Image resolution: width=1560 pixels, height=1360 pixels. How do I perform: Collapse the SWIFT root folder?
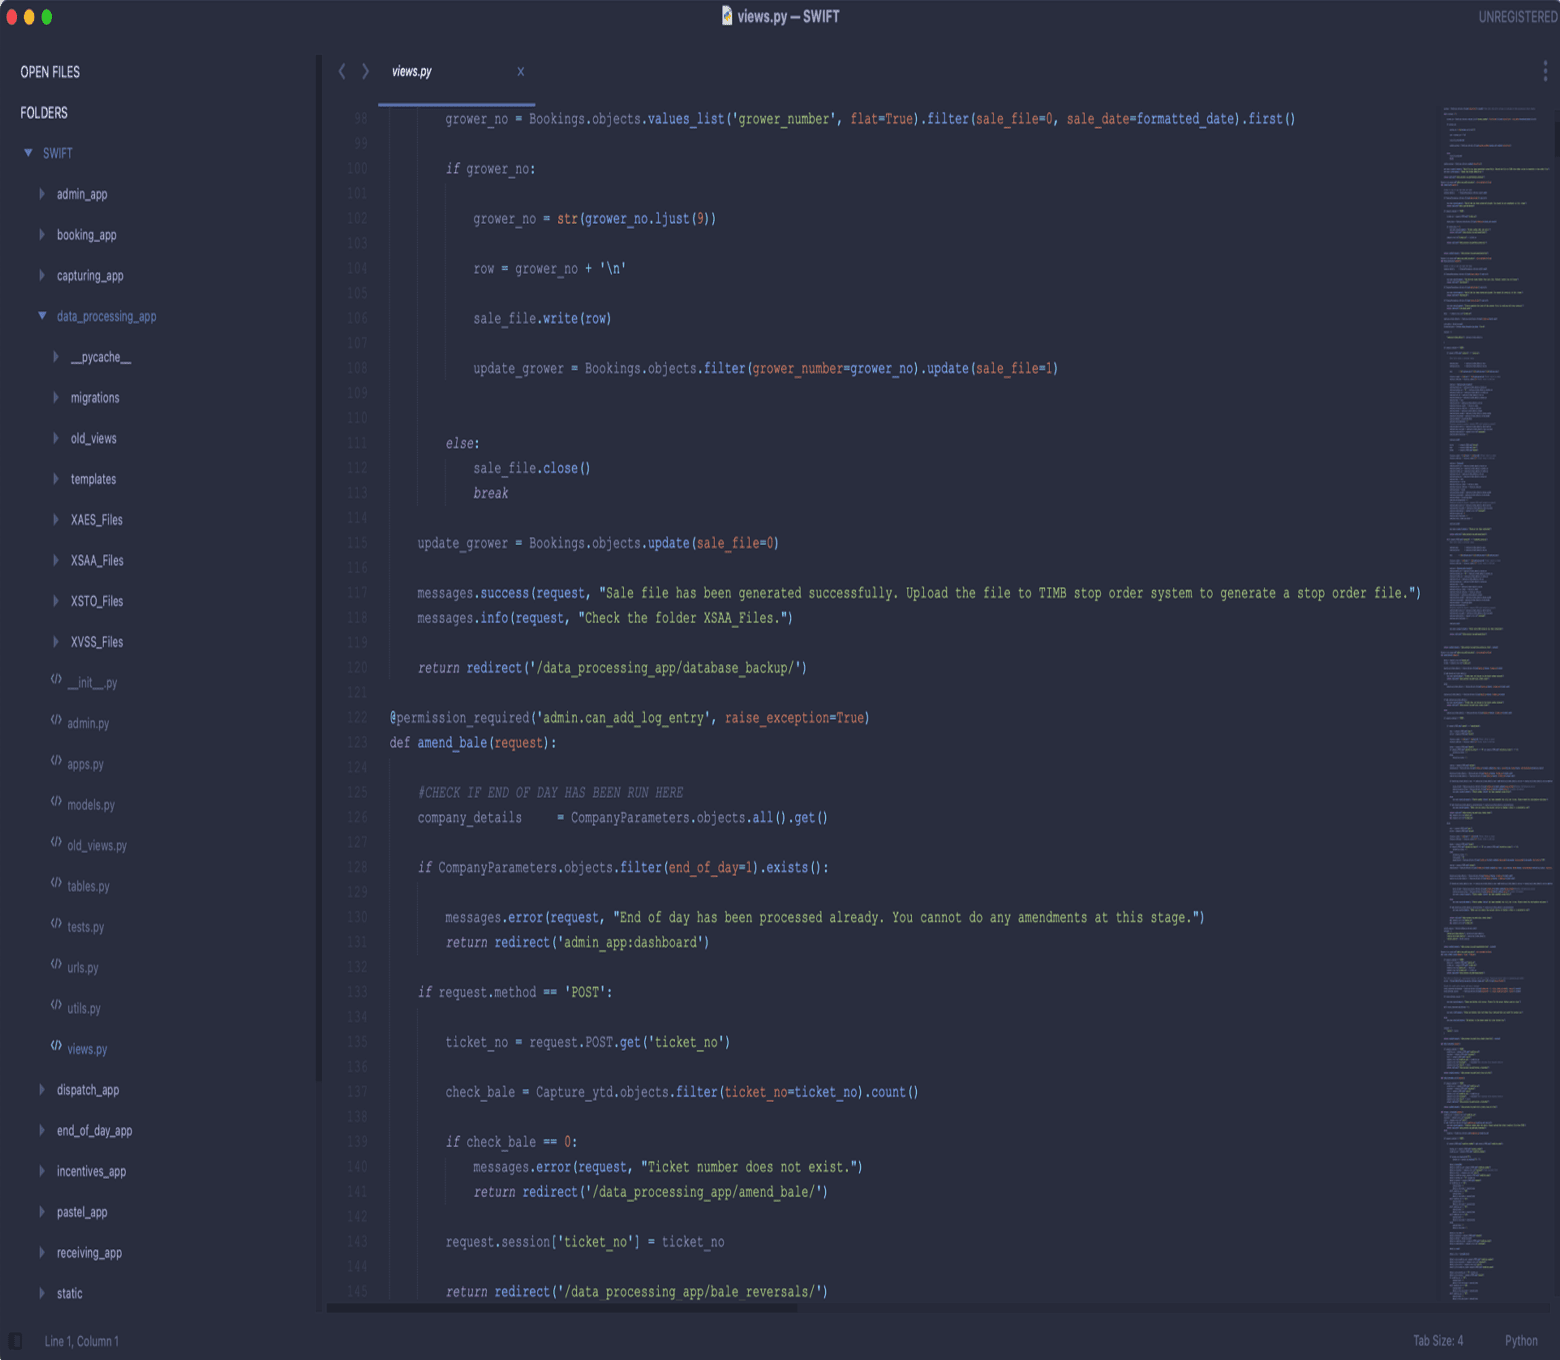tap(28, 153)
